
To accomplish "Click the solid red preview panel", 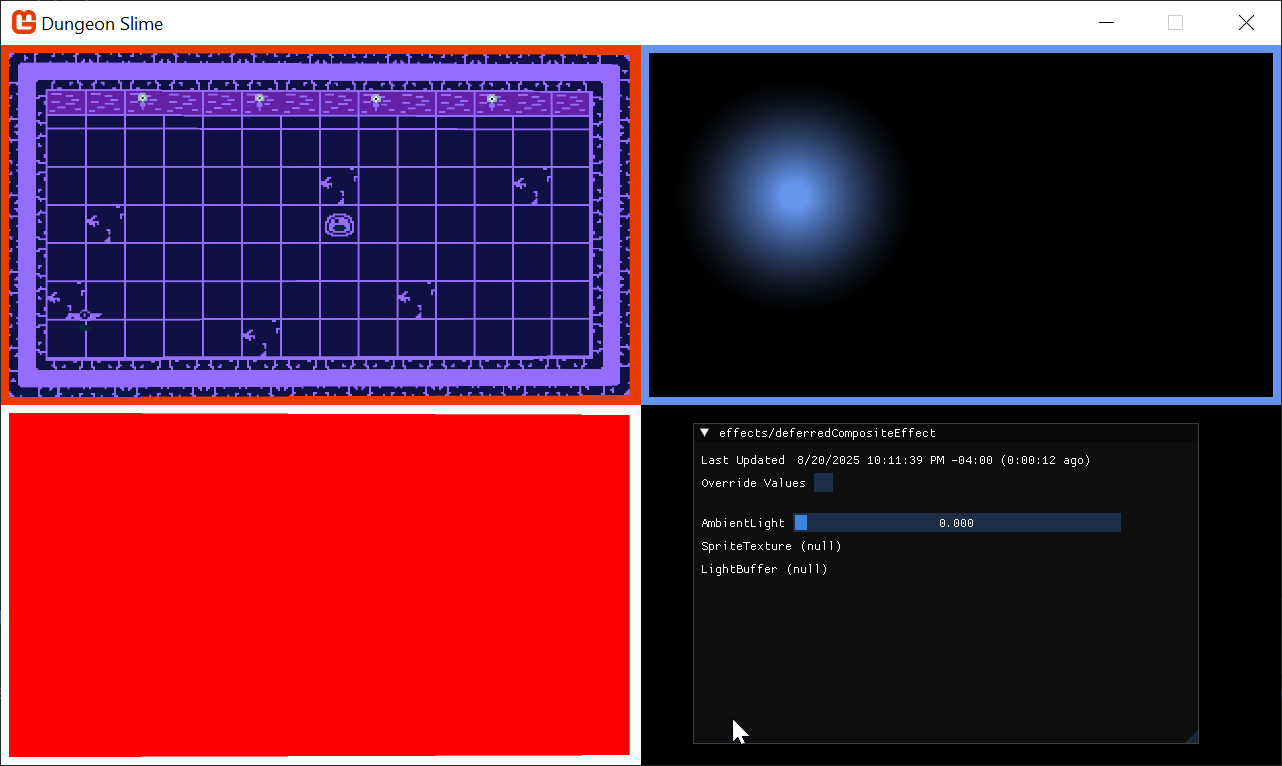I will [x=319, y=585].
